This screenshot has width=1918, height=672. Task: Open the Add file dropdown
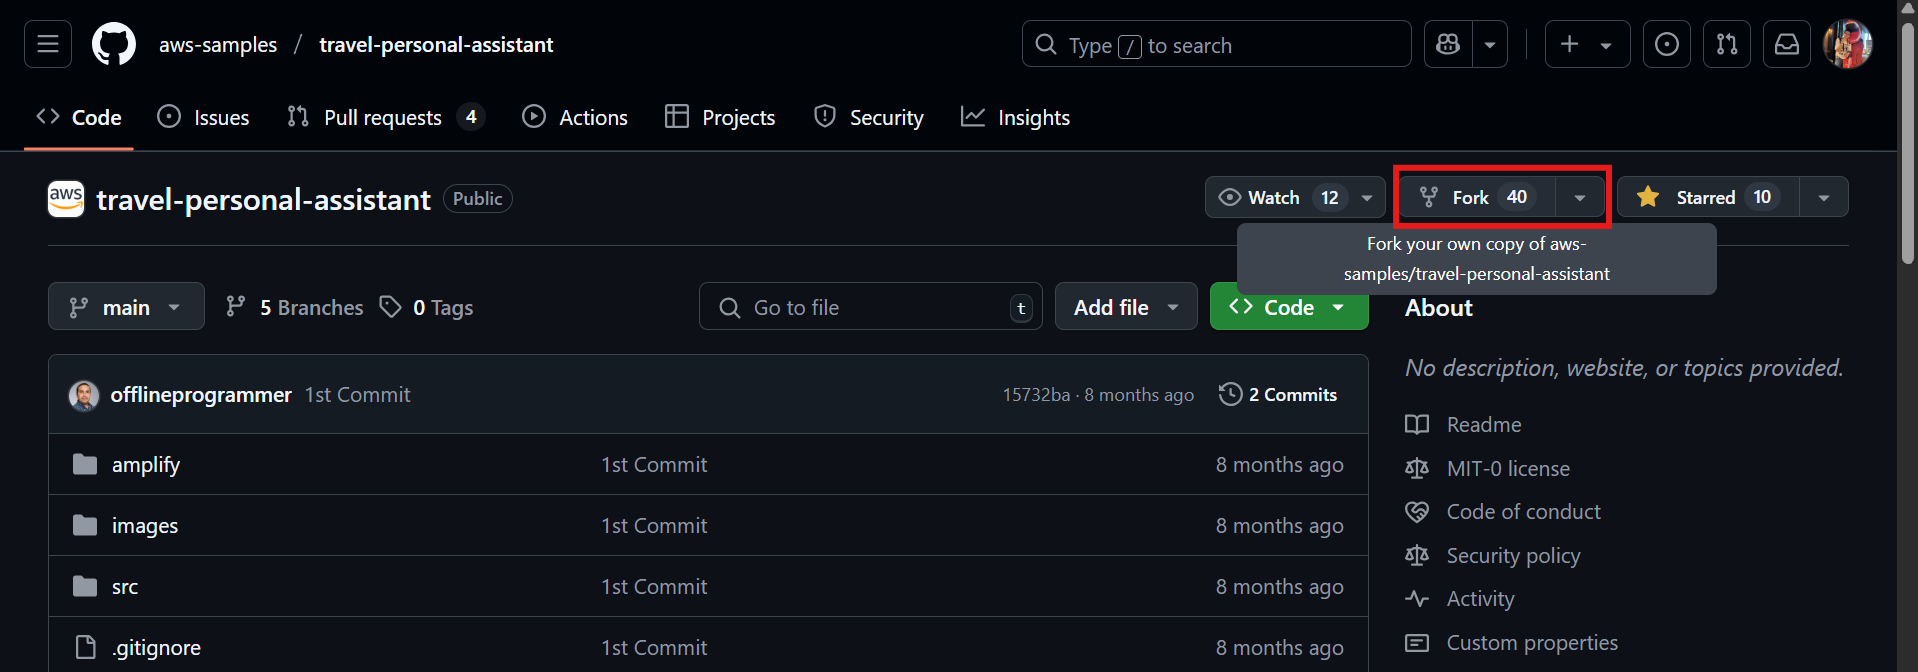point(1126,306)
